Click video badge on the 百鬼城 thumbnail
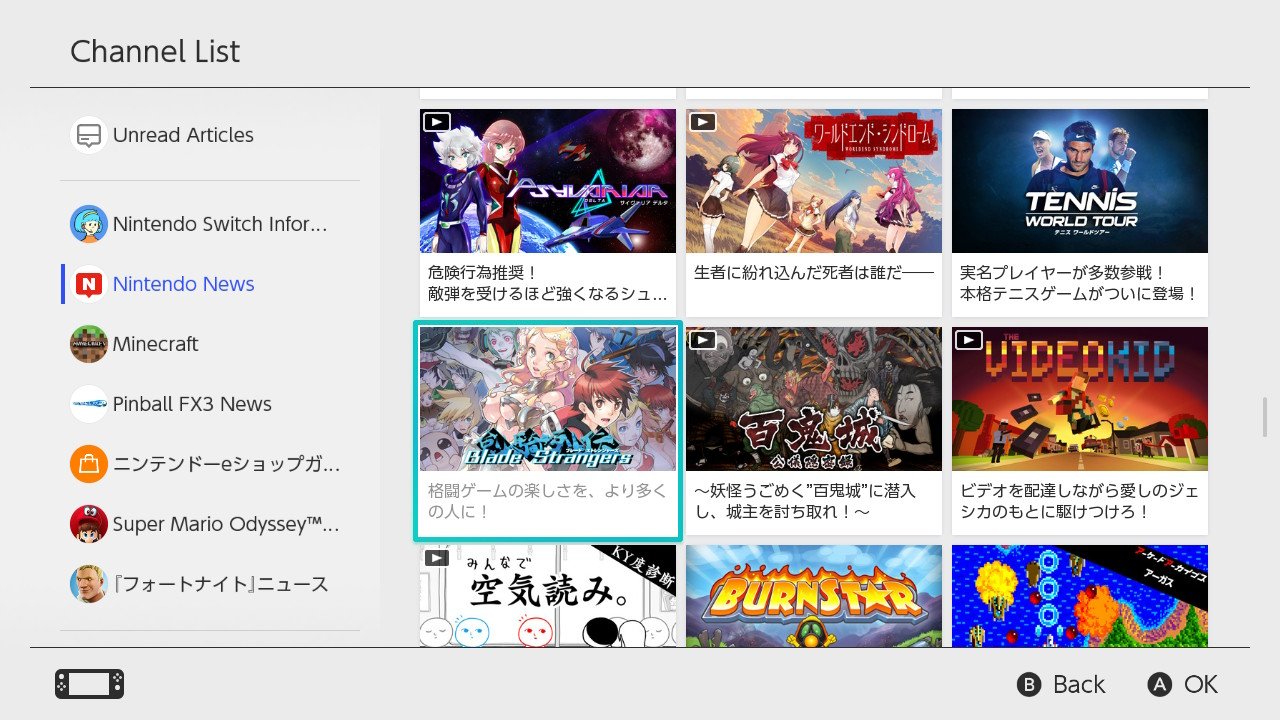1280x720 pixels. [703, 339]
